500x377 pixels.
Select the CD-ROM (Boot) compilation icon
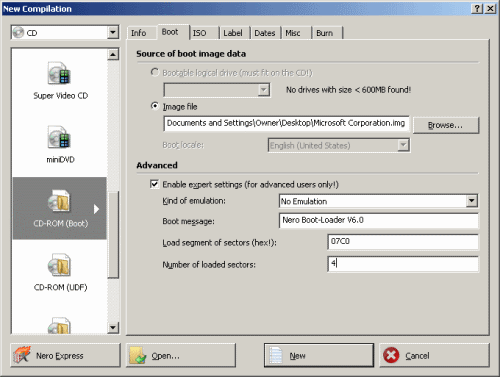pyautogui.click(x=60, y=201)
